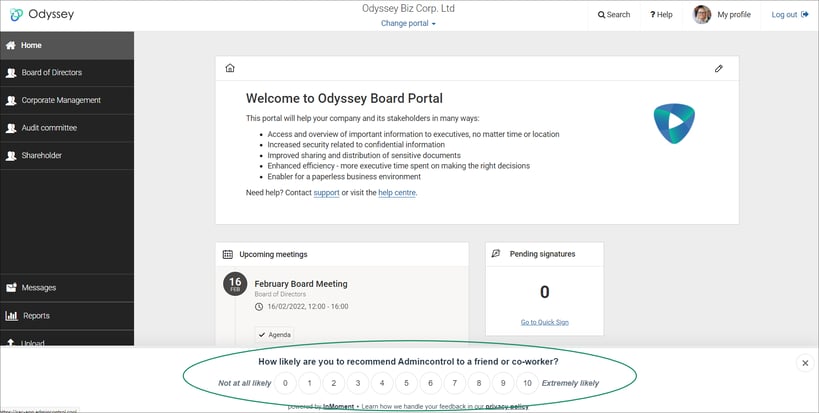Image resolution: width=819 pixels, height=413 pixels.
Task: Click the help centre link
Action: (x=397, y=193)
